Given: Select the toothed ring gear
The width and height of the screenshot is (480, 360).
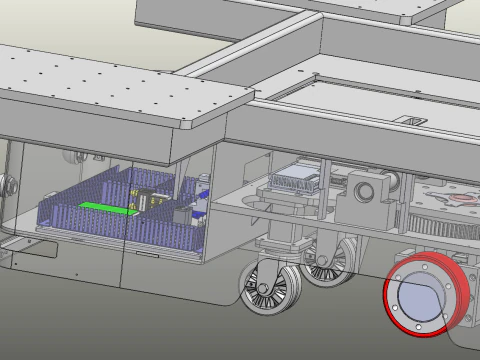Looking at the screenshot, I should tap(443, 226).
